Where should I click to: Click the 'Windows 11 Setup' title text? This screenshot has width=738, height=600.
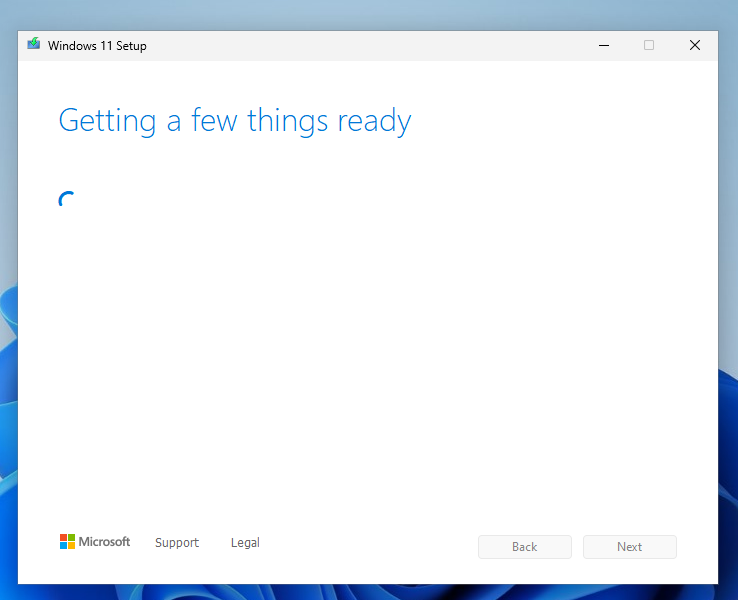(x=97, y=46)
